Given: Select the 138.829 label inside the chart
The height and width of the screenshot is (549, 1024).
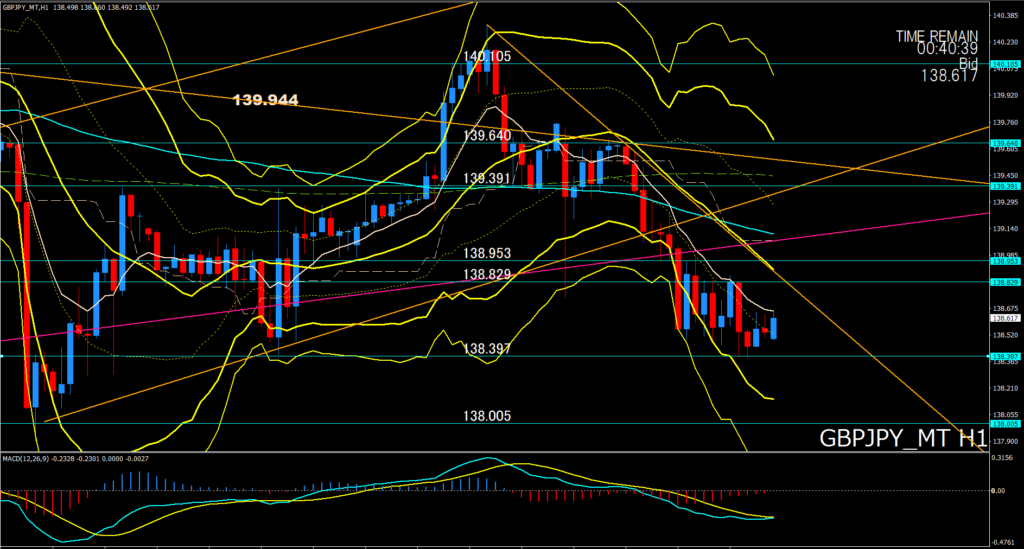Looking at the screenshot, I should tap(487, 275).
